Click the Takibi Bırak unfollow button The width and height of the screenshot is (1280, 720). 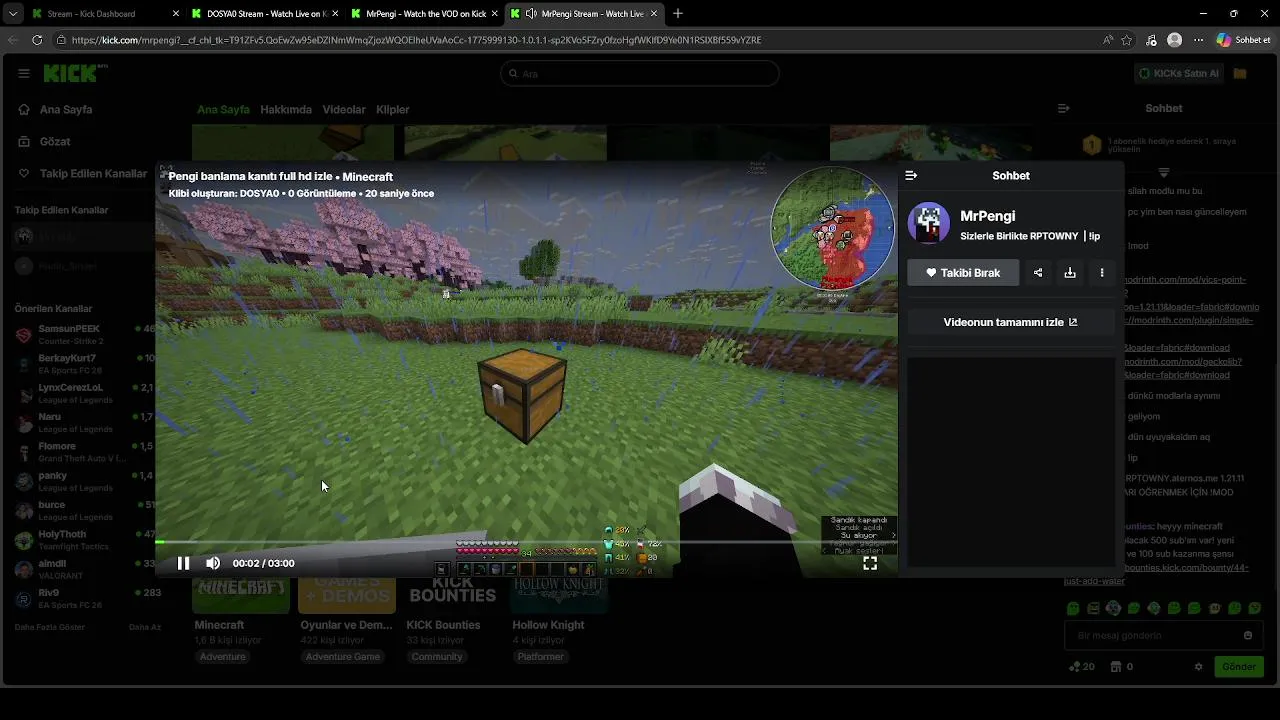tap(963, 272)
